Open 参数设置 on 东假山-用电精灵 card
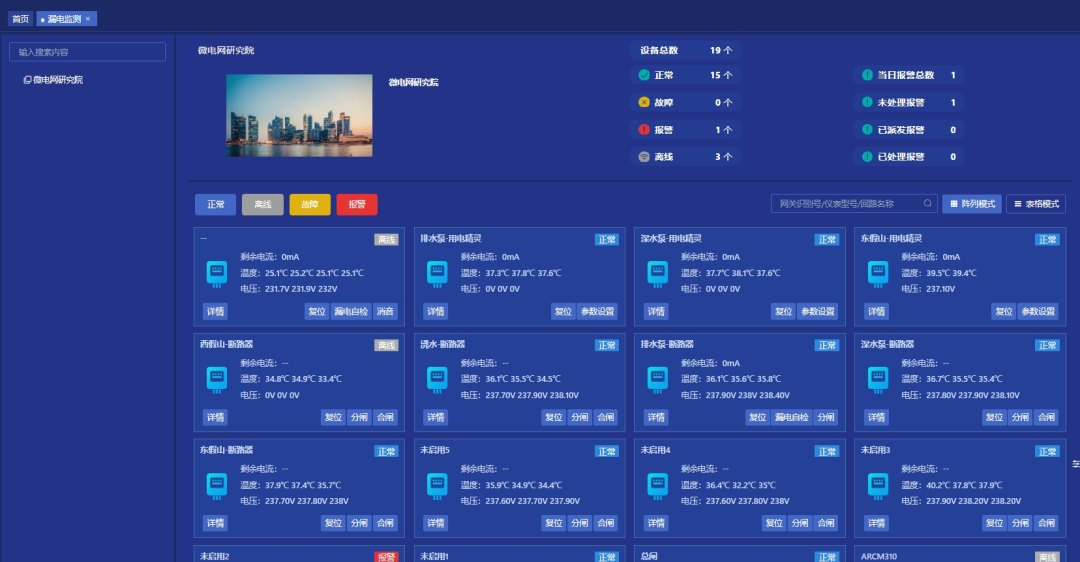The image size is (1080, 562). 1038,311
